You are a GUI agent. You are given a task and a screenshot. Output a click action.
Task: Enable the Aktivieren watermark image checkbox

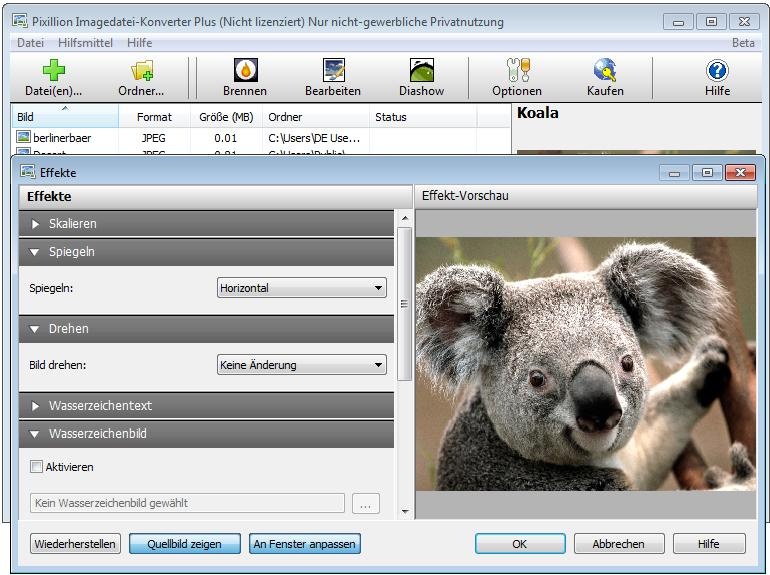coord(37,467)
